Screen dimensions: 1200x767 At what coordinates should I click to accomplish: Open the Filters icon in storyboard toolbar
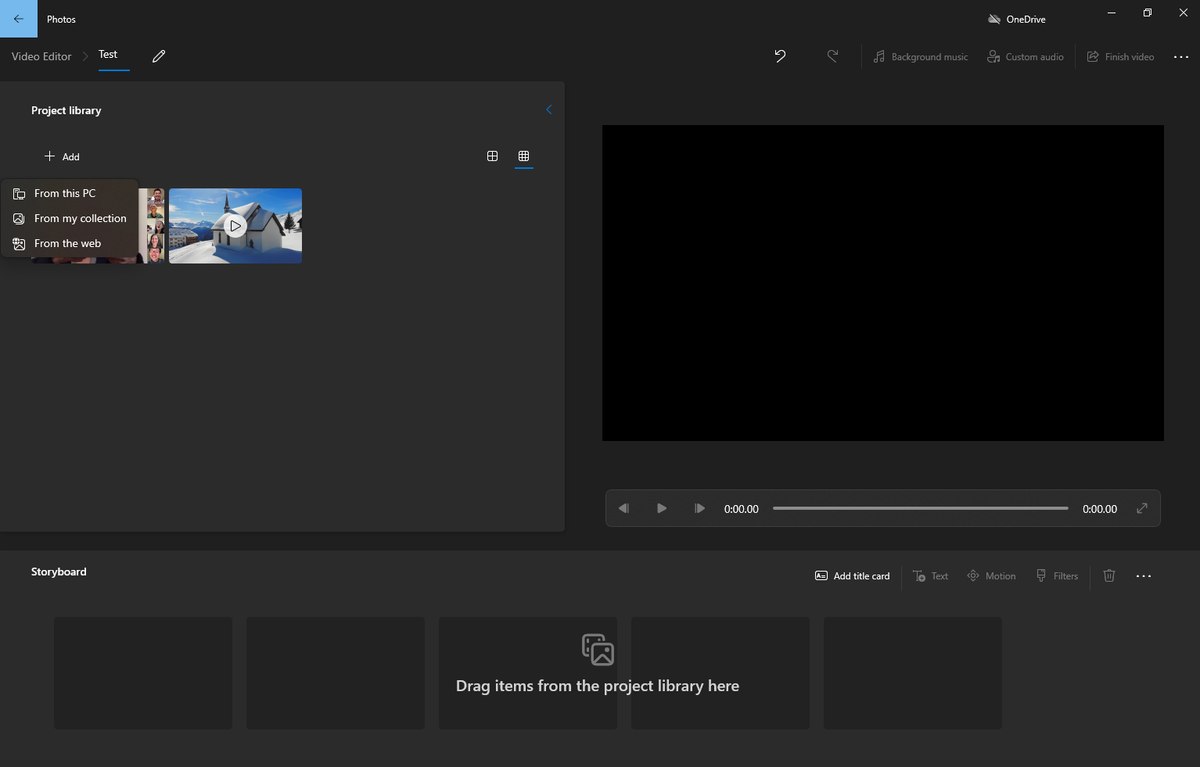coord(1040,575)
